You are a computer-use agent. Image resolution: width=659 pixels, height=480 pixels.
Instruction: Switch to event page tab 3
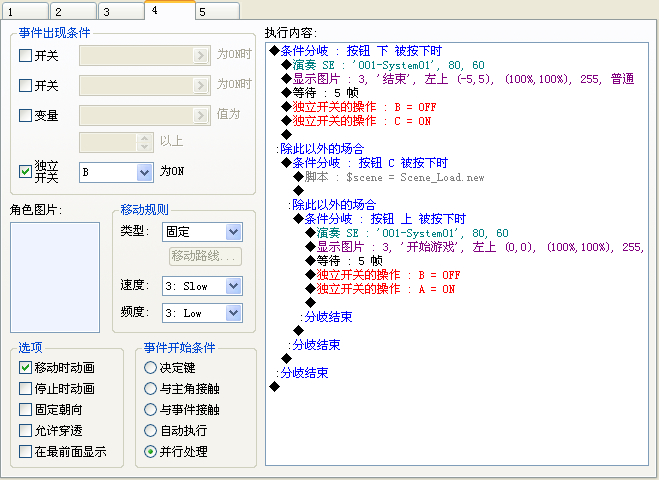pyautogui.click(x=121, y=11)
